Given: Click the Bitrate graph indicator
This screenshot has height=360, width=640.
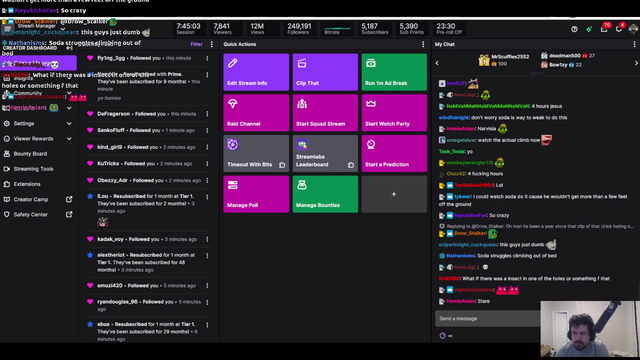Looking at the screenshot, I should pyautogui.click(x=337, y=30).
